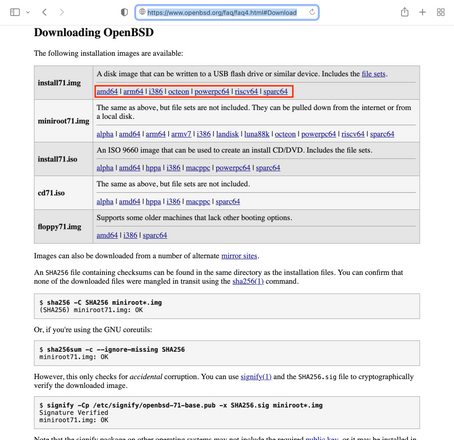Open alpha link in cd71.iso row
Image resolution: width=454 pixels, height=440 pixels.
105,201
